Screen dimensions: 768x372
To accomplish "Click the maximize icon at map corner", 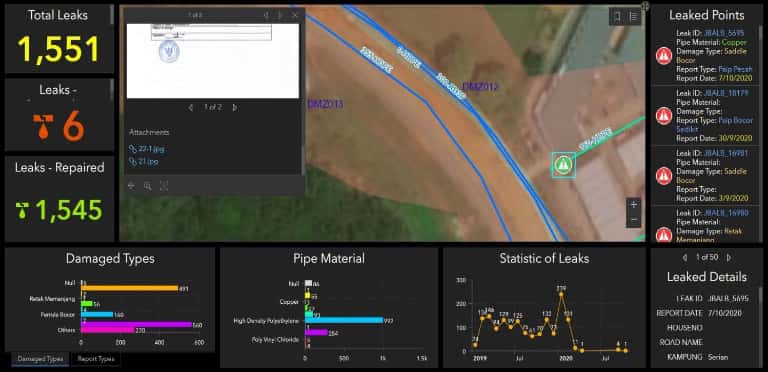I will [645, 6].
